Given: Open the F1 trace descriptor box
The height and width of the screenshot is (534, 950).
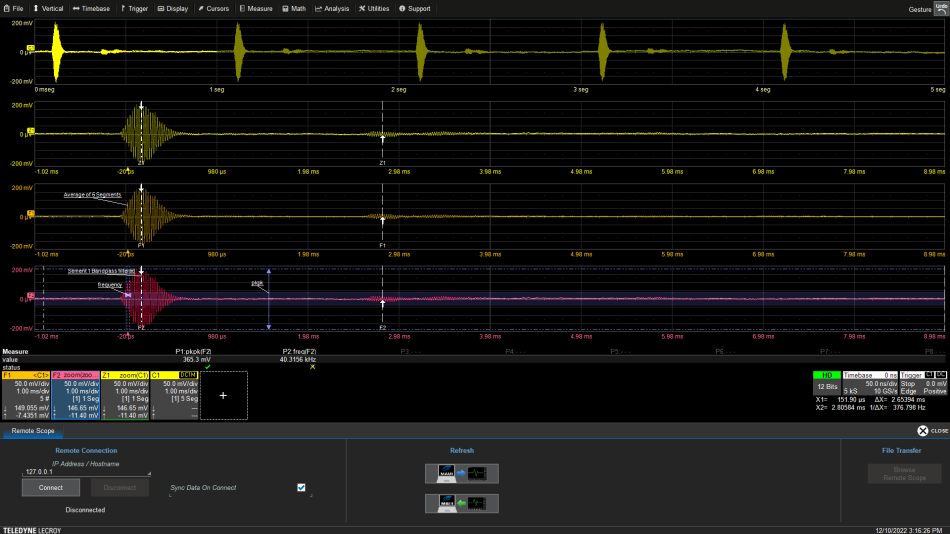Looking at the screenshot, I should pos(25,396).
